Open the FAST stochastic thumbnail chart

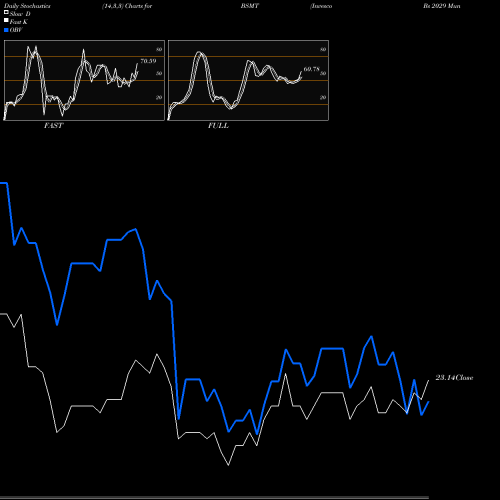[x=84, y=80]
